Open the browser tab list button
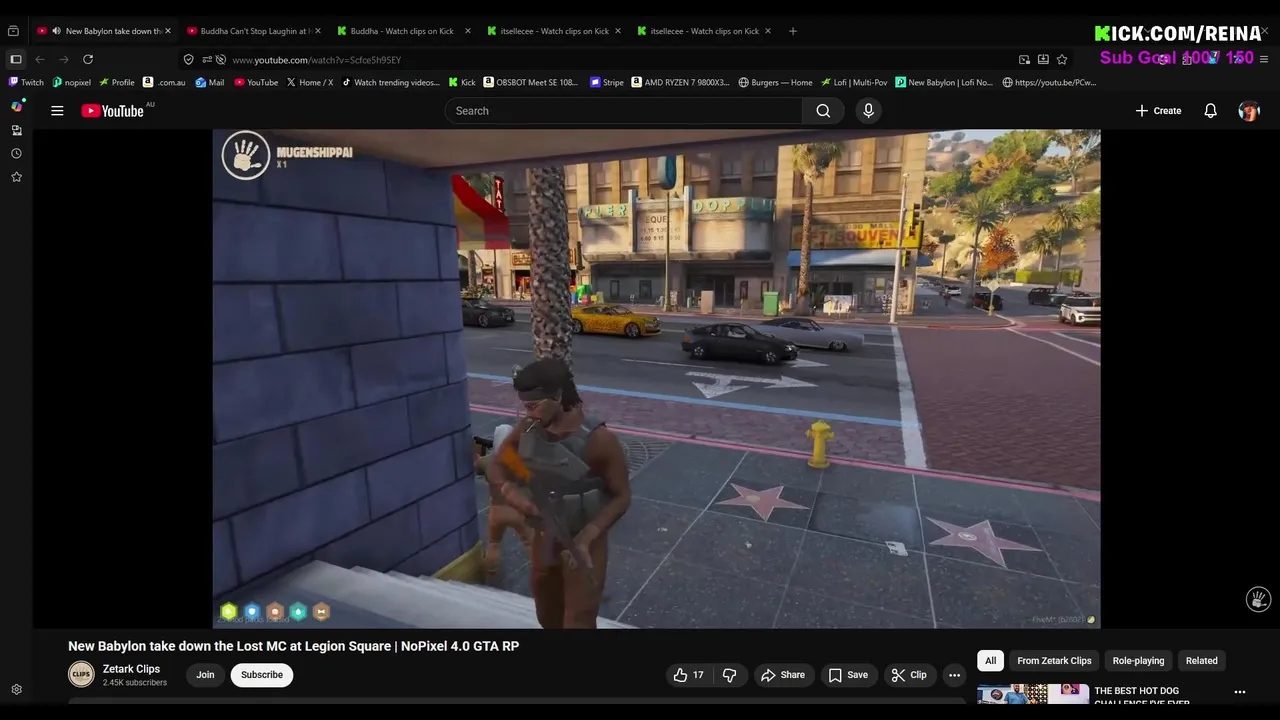The image size is (1280, 720). [x=13, y=31]
